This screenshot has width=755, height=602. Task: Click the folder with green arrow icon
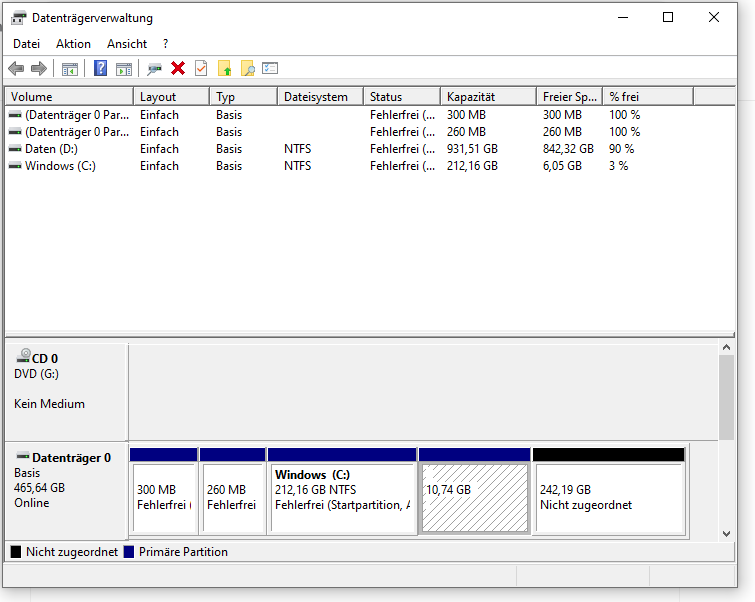224,68
